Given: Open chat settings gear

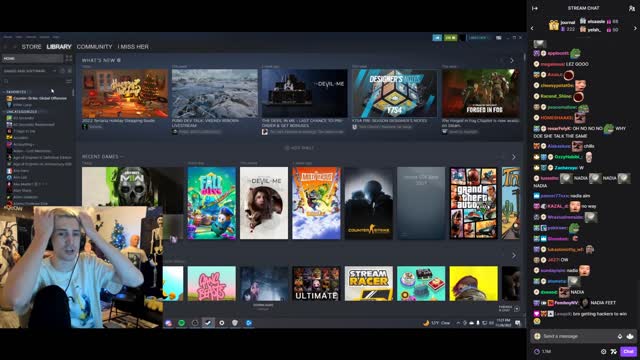Looking at the screenshot, I should (x=603, y=351).
